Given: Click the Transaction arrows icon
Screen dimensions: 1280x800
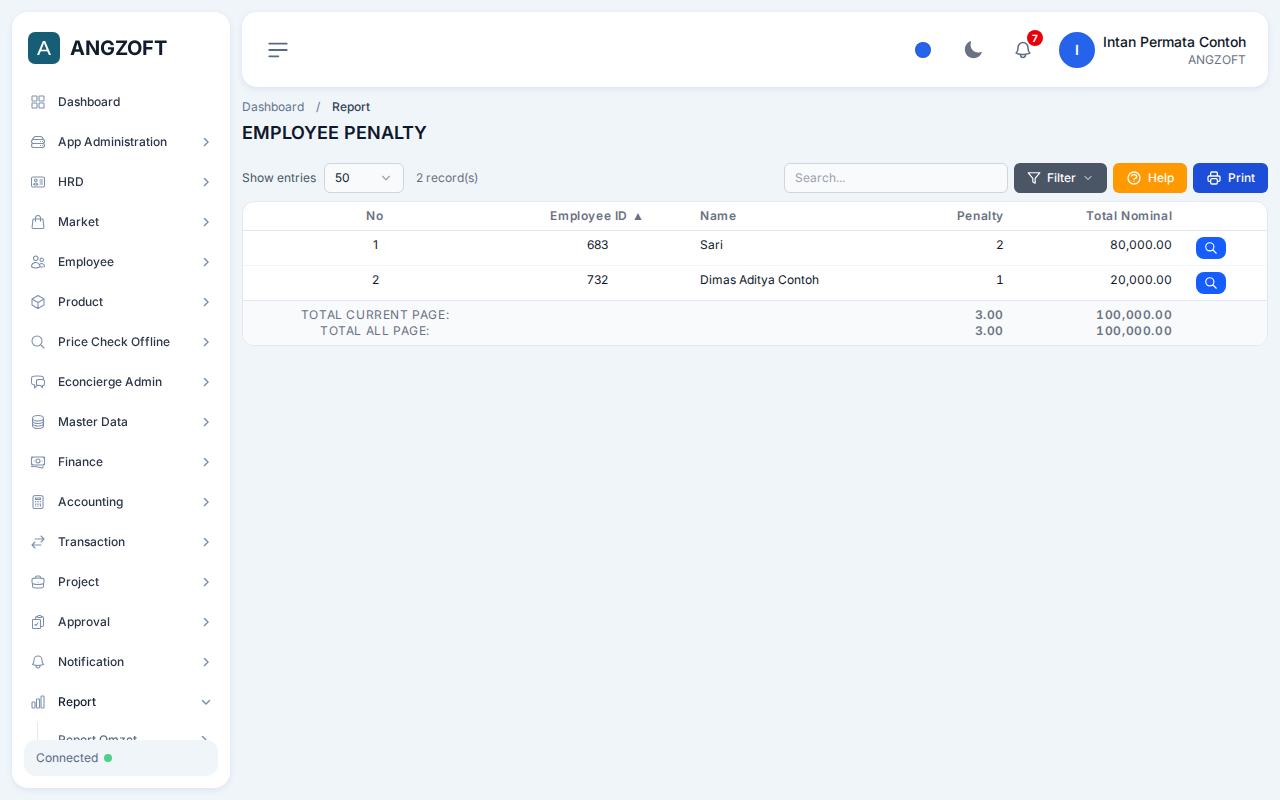Looking at the screenshot, I should pyautogui.click(x=38, y=542).
